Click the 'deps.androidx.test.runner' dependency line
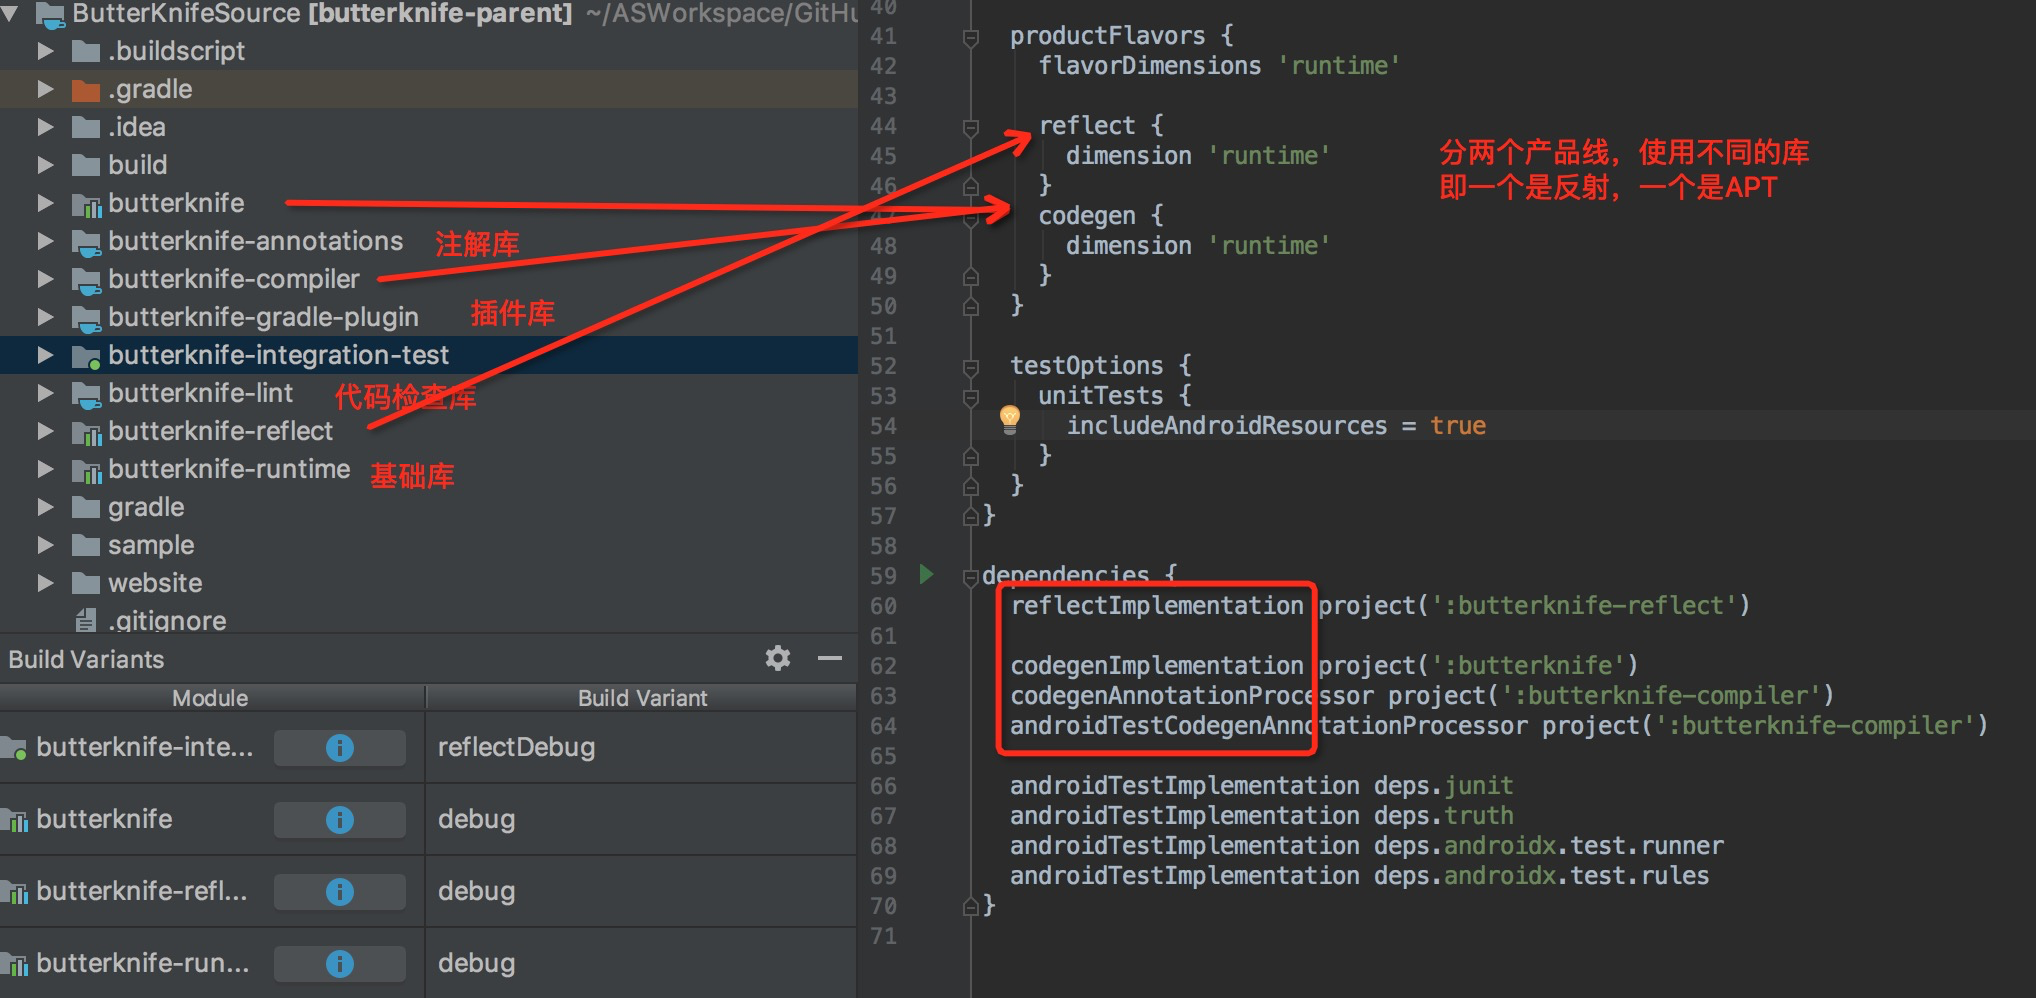The width and height of the screenshot is (2036, 998). coord(1366,846)
